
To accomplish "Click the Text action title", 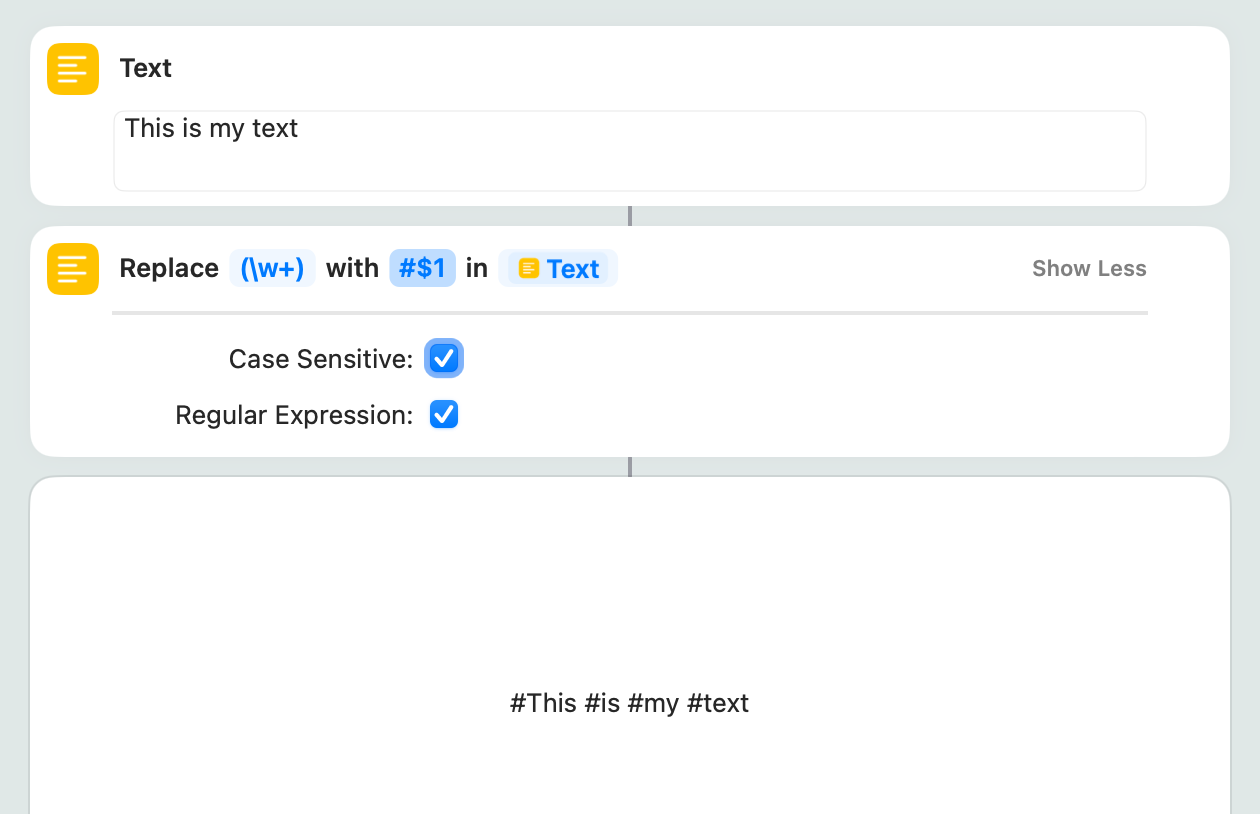I will [x=146, y=68].
